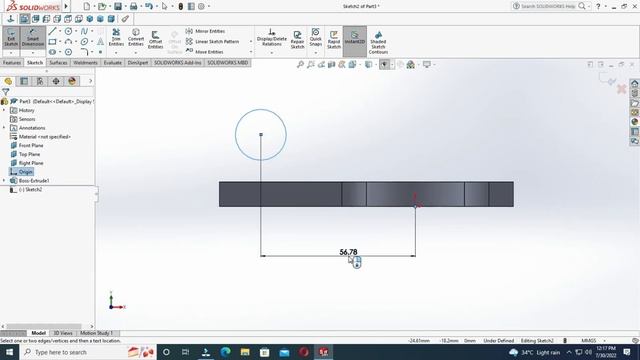Click Convert Entities tool
The height and width of the screenshot is (360, 640).
click(136, 37)
